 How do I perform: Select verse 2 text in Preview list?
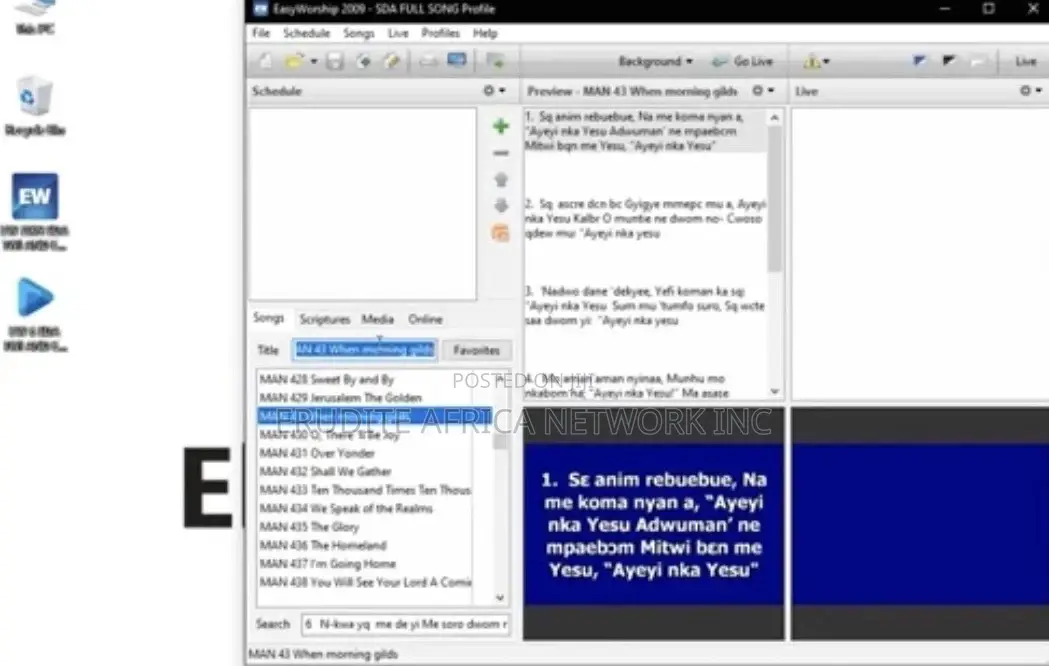click(645, 219)
